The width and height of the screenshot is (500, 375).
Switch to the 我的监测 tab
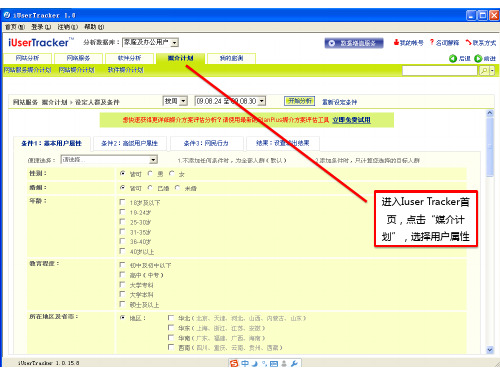pos(231,58)
